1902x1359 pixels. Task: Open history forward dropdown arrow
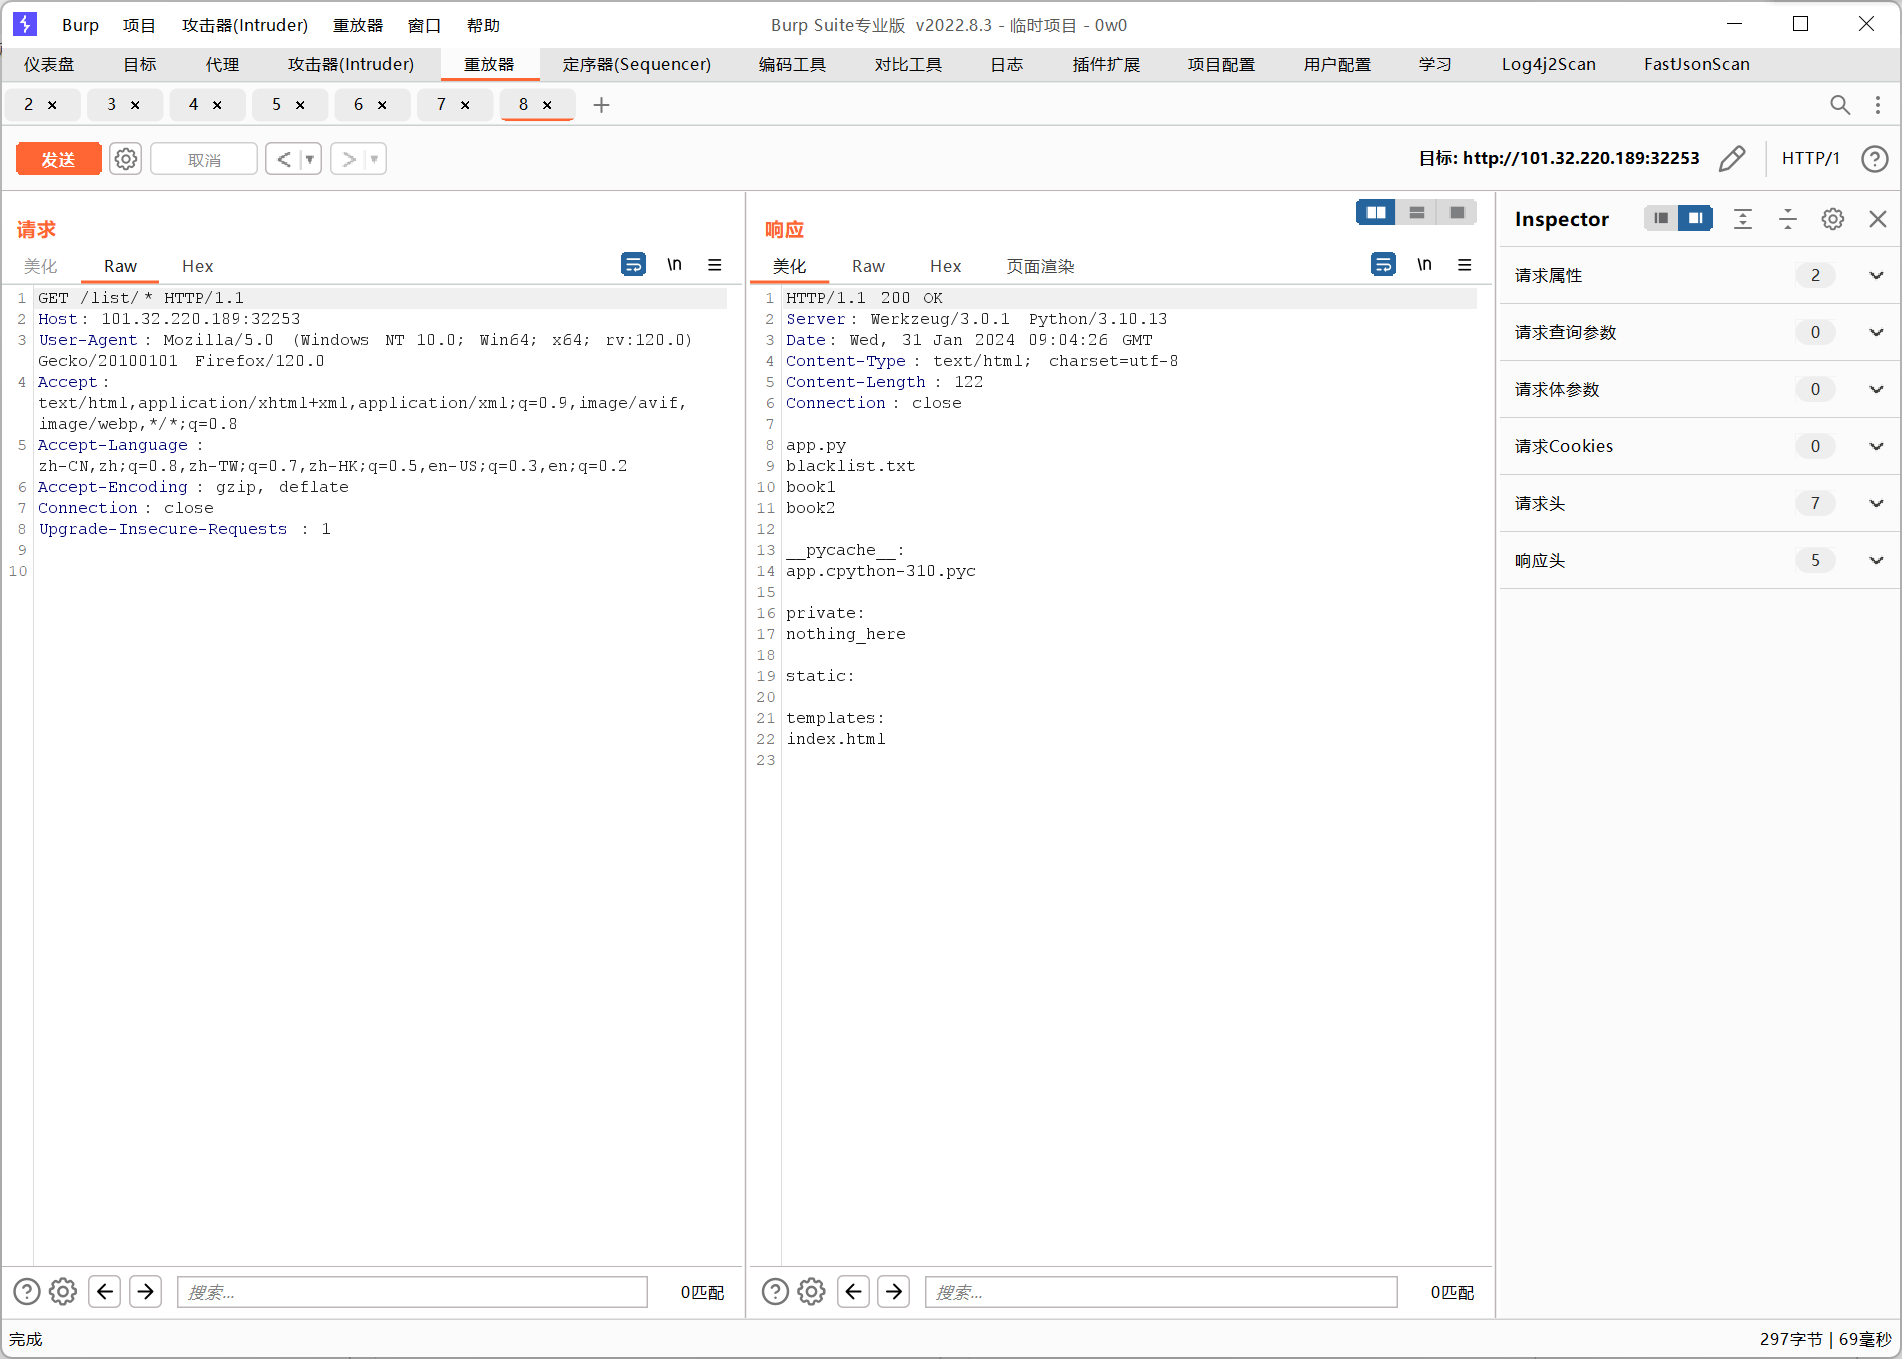pos(374,159)
